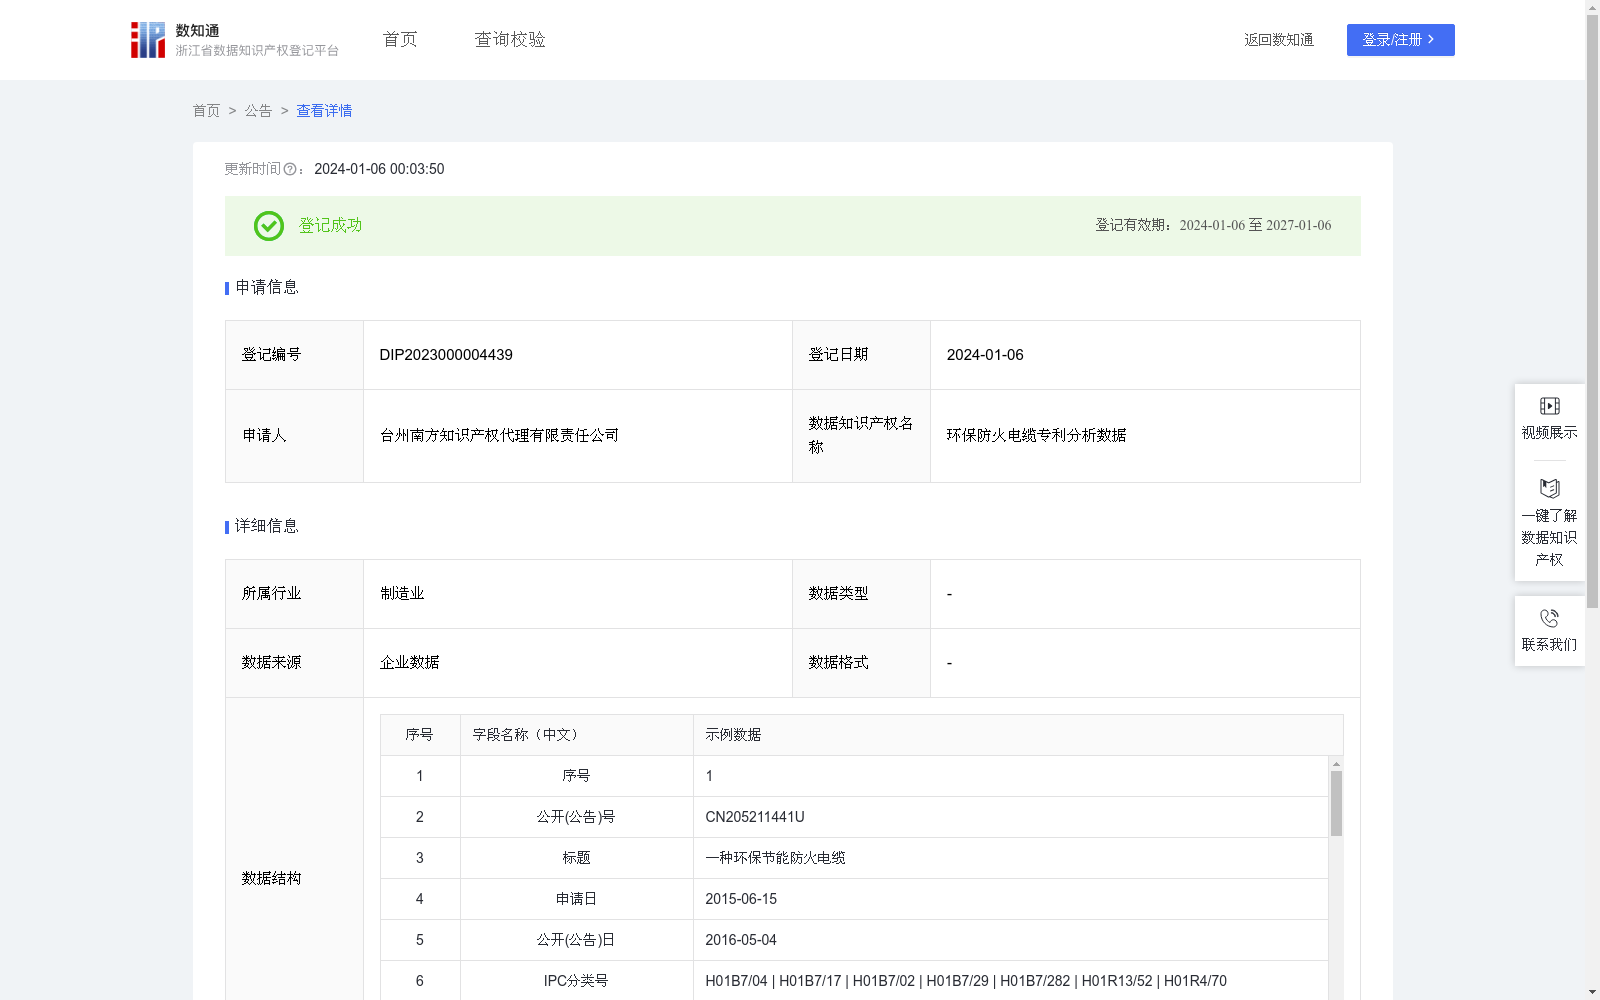
Task: Select field name 申请日
Action: pyautogui.click(x=576, y=899)
